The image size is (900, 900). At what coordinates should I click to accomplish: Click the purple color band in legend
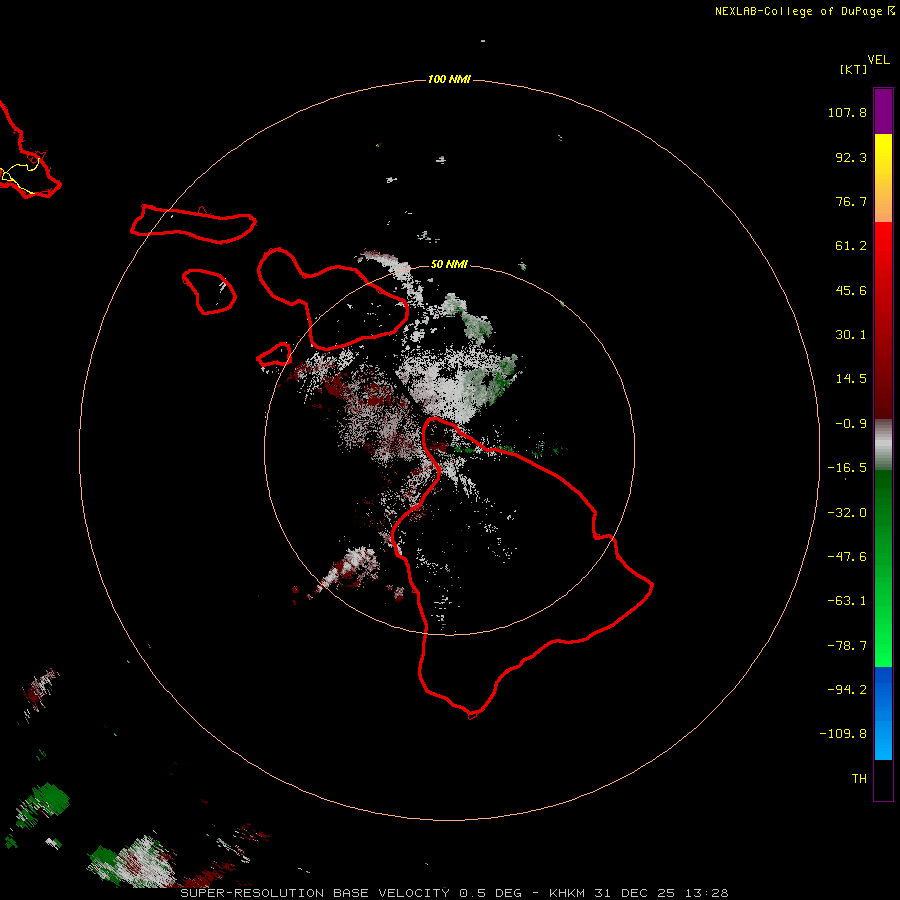click(883, 111)
